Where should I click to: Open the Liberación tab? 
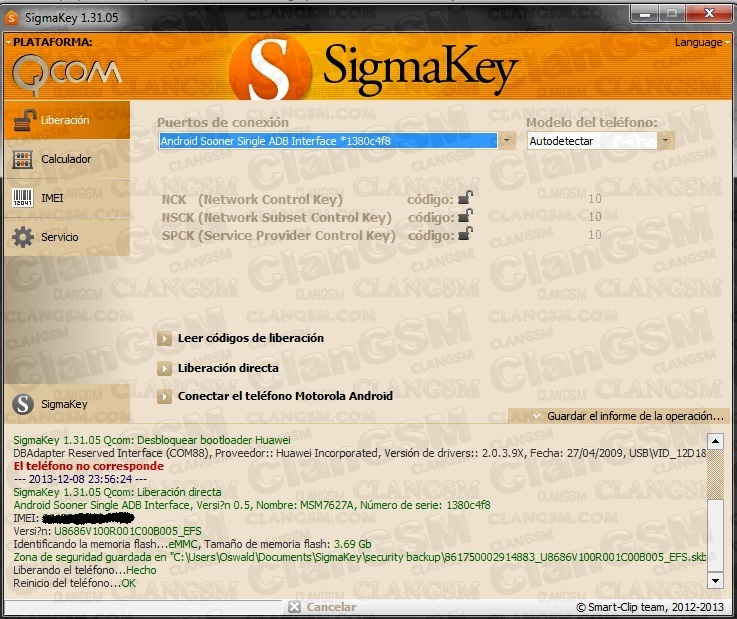point(67,120)
